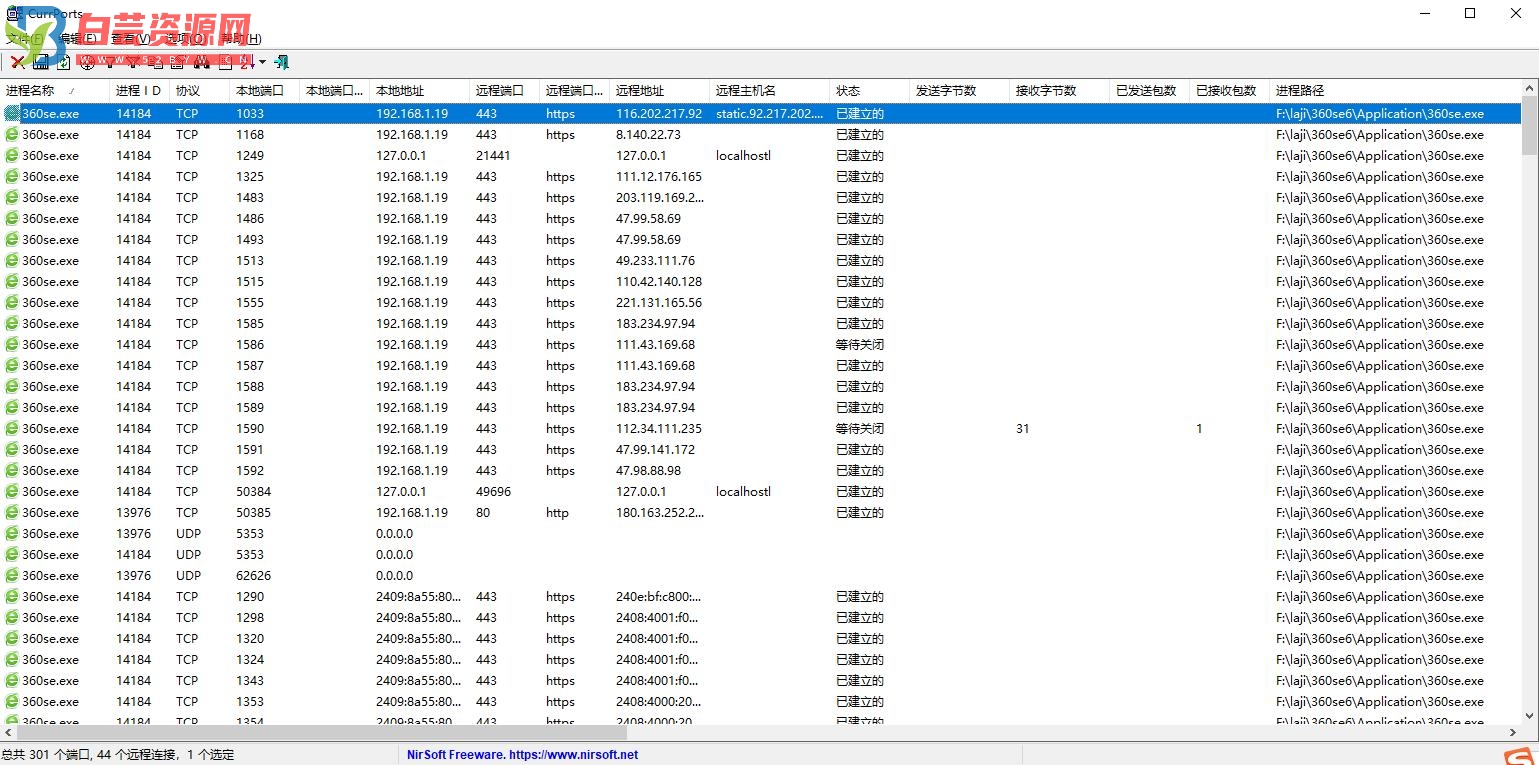This screenshot has width=1539, height=765.
Task: Select the remote address 8.140.22.73 cell
Action: (648, 134)
